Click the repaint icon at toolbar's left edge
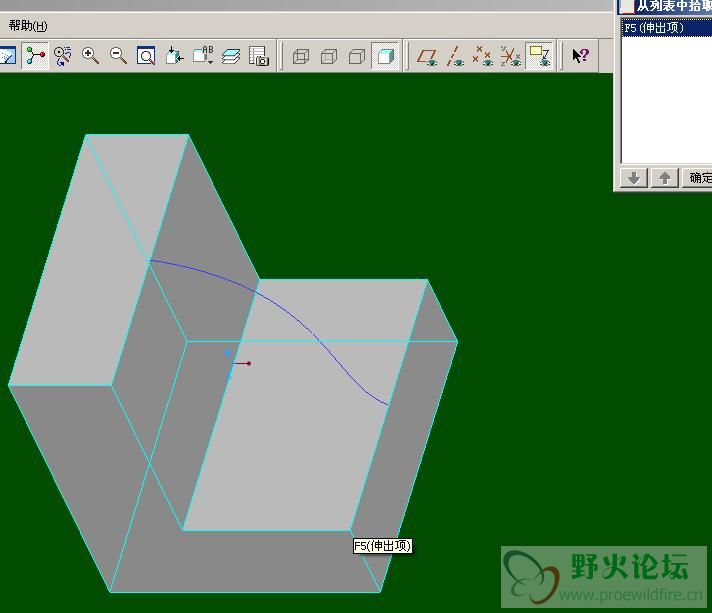This screenshot has height=613, width=712. [x=8, y=56]
